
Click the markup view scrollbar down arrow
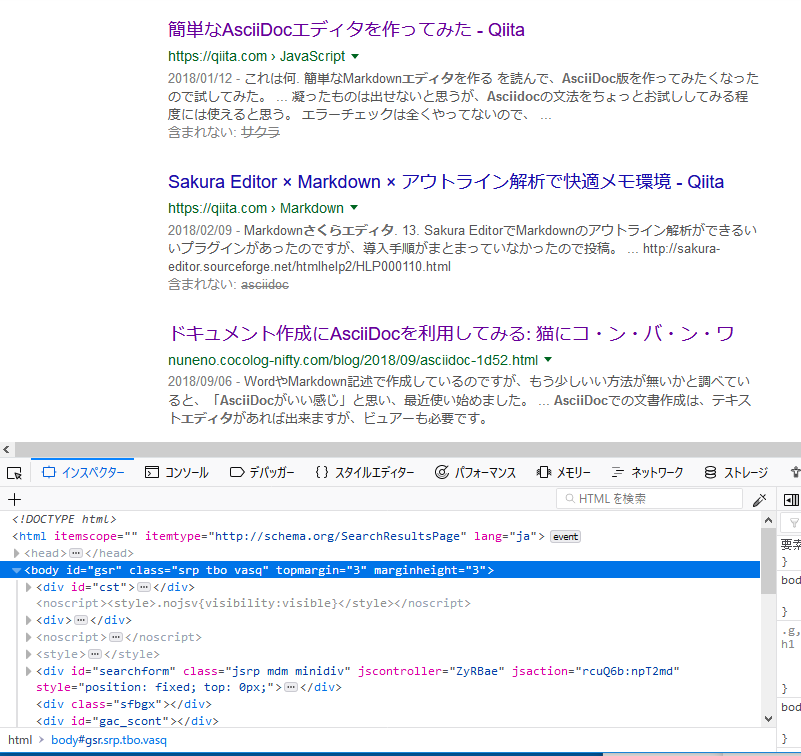coord(768,718)
